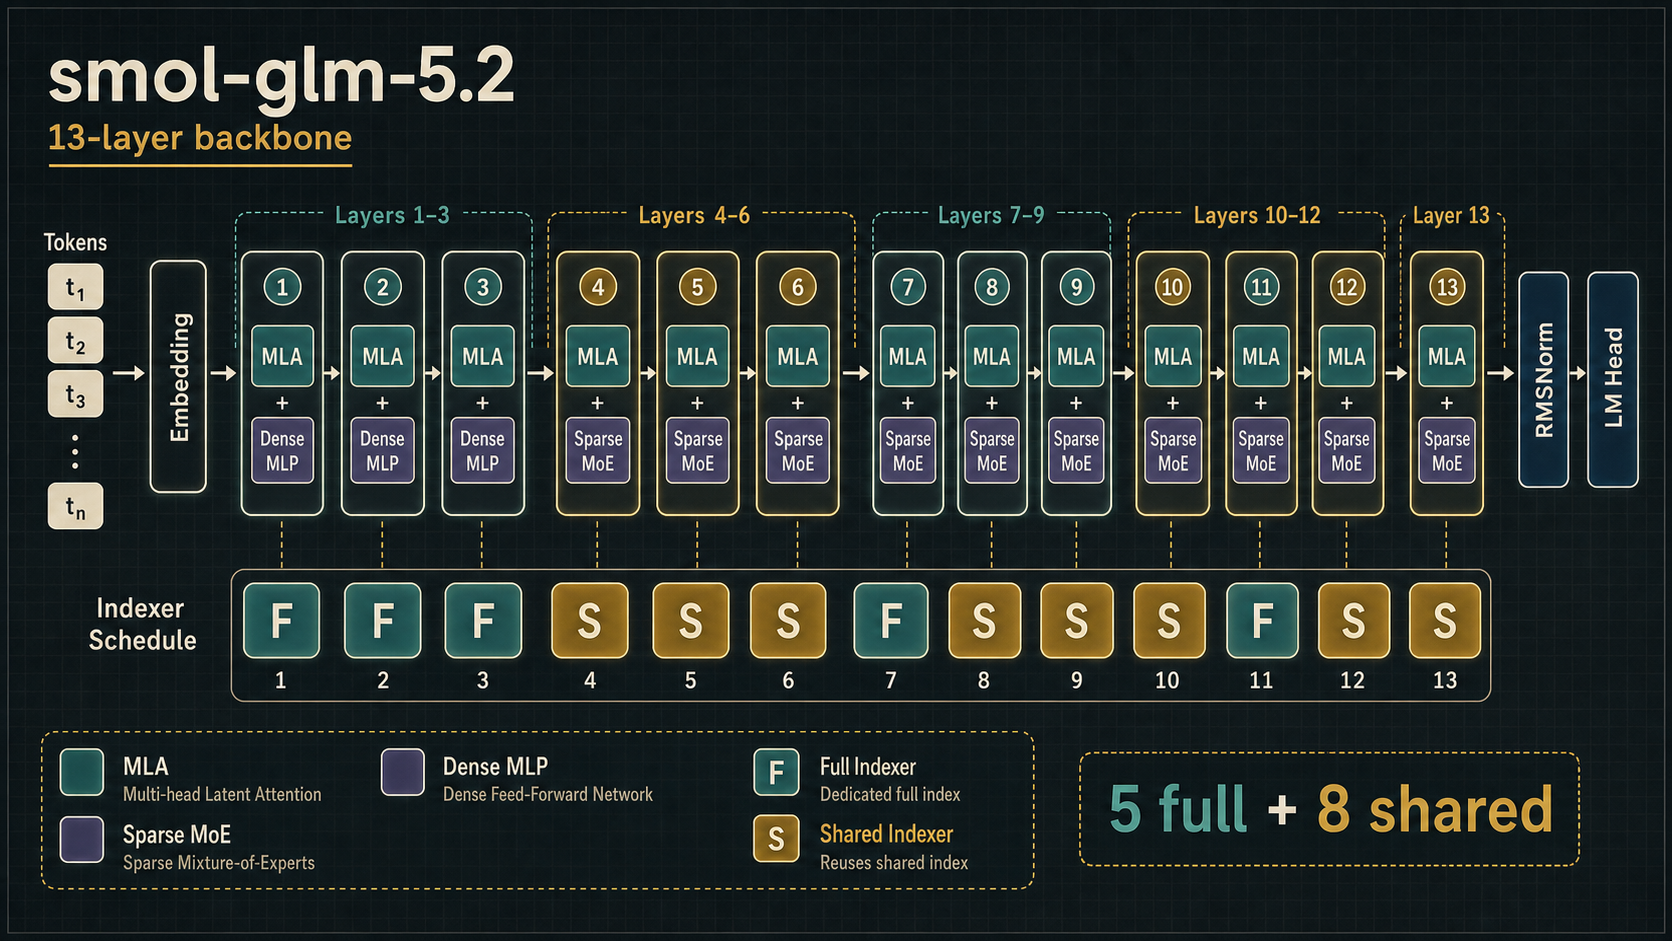Click the Shared Indexer S legend icon
This screenshot has width=1672, height=941.
(776, 839)
